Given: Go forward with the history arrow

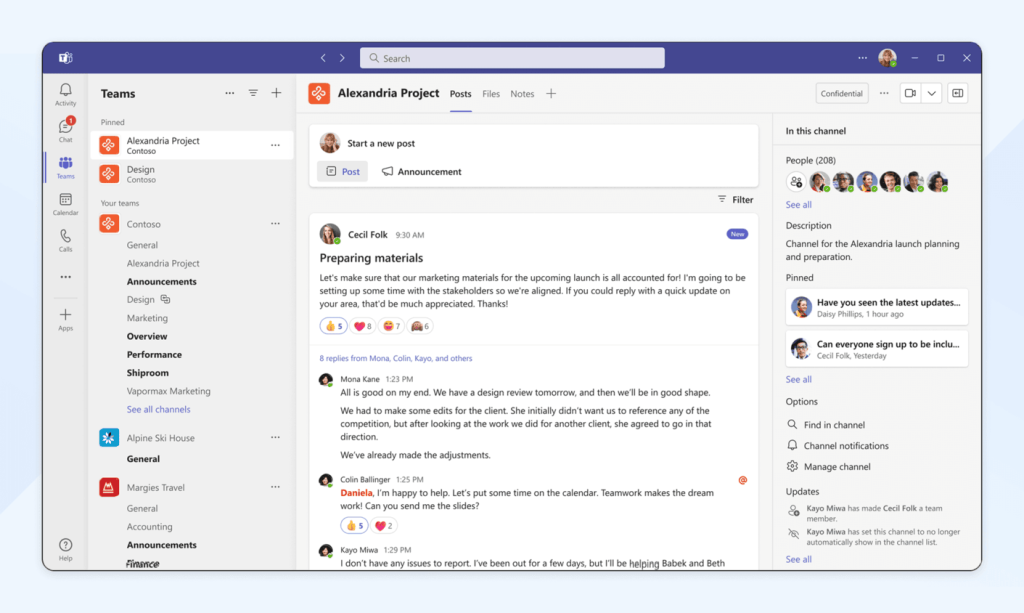Looking at the screenshot, I should [x=342, y=58].
